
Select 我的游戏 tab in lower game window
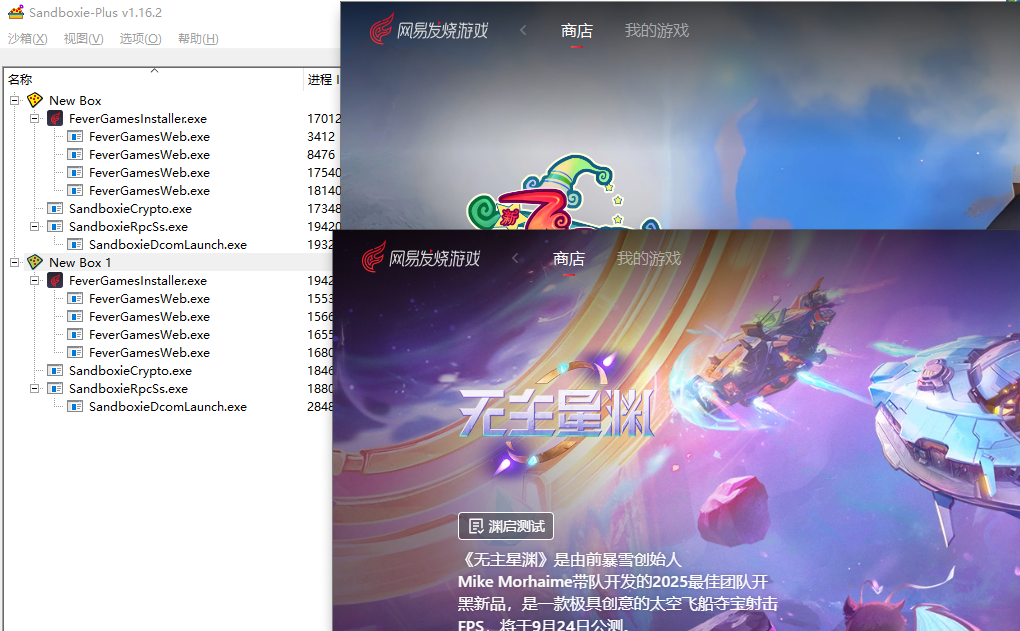click(649, 259)
